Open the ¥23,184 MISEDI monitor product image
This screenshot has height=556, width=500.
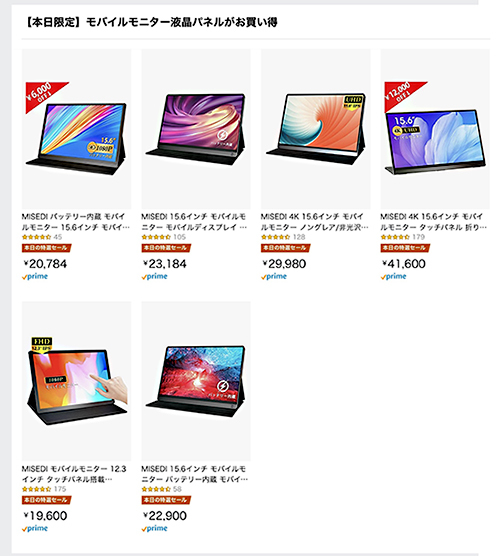click(x=196, y=129)
